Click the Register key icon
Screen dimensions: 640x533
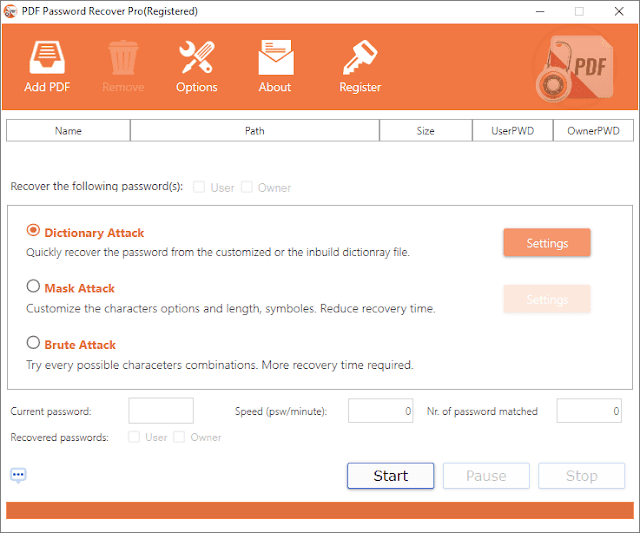[360, 57]
